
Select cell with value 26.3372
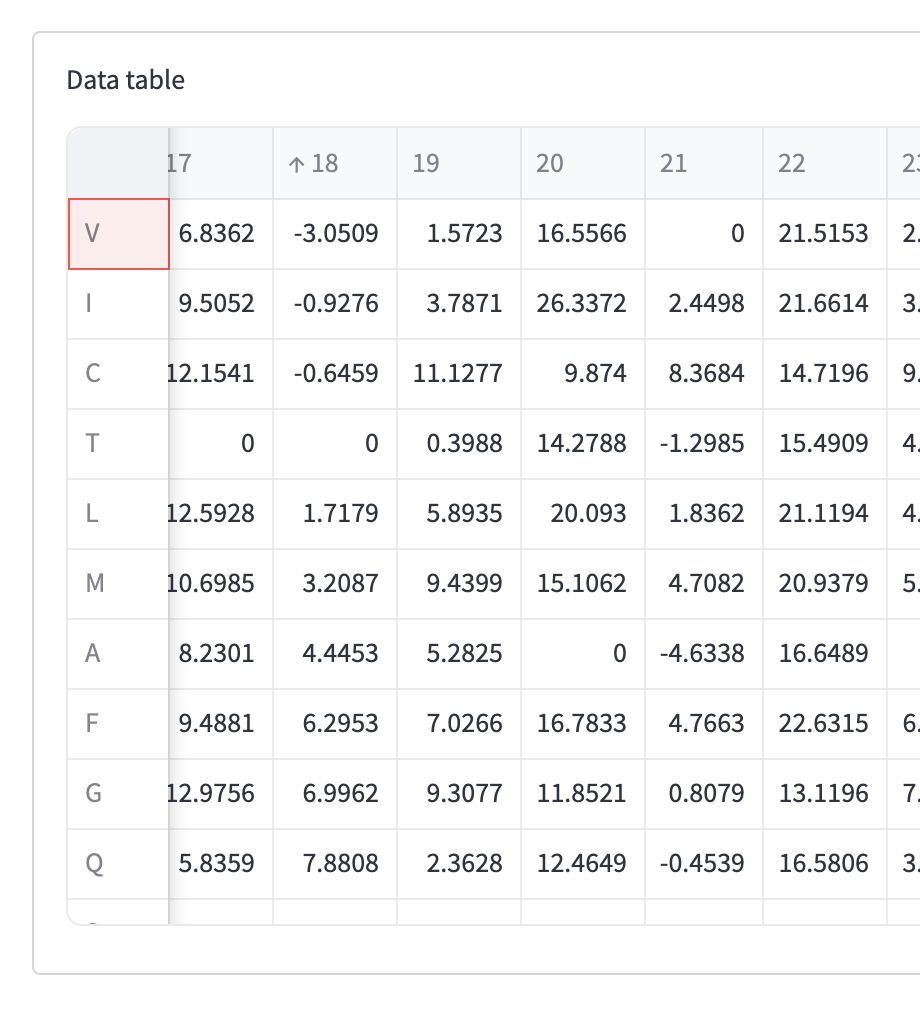[582, 304]
